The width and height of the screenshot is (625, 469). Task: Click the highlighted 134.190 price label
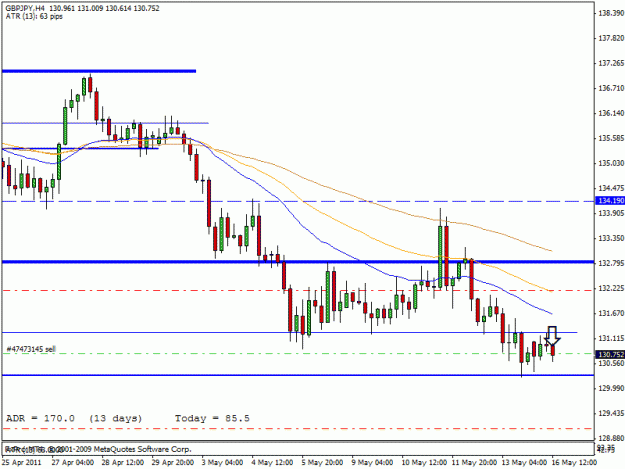pyautogui.click(x=609, y=201)
